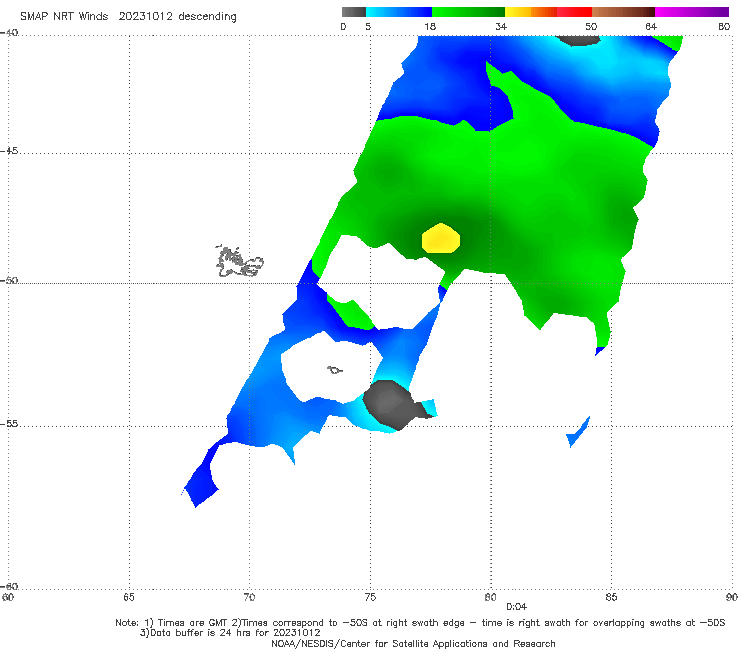
Task: Click the green segment of the wind color bar
Action: tap(468, 12)
